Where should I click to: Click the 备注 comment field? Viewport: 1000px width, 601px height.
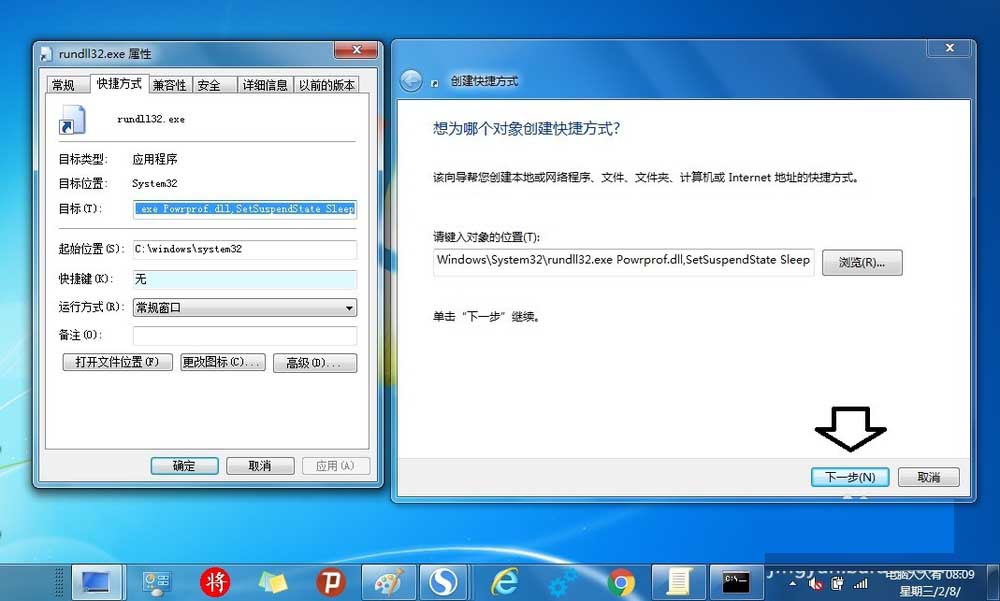[x=245, y=336]
